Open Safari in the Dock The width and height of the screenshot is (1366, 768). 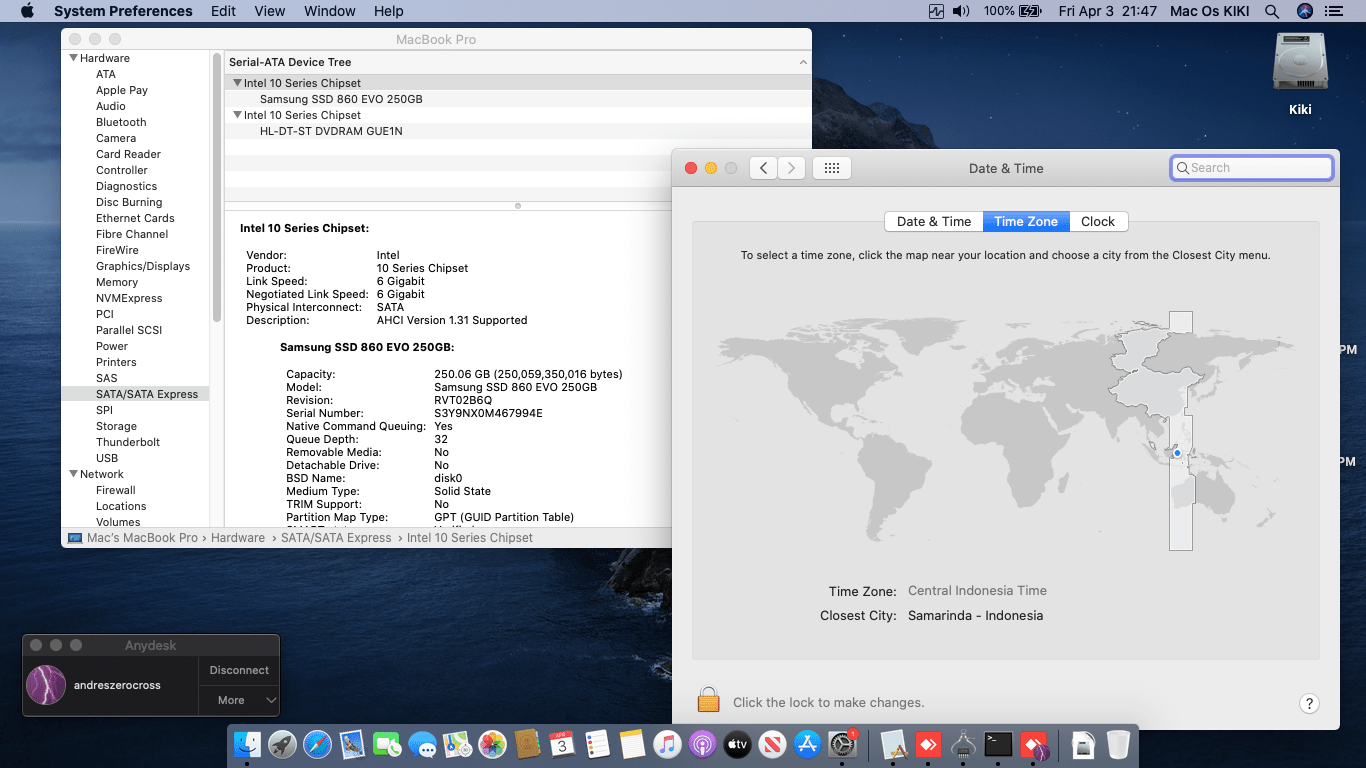click(x=317, y=744)
